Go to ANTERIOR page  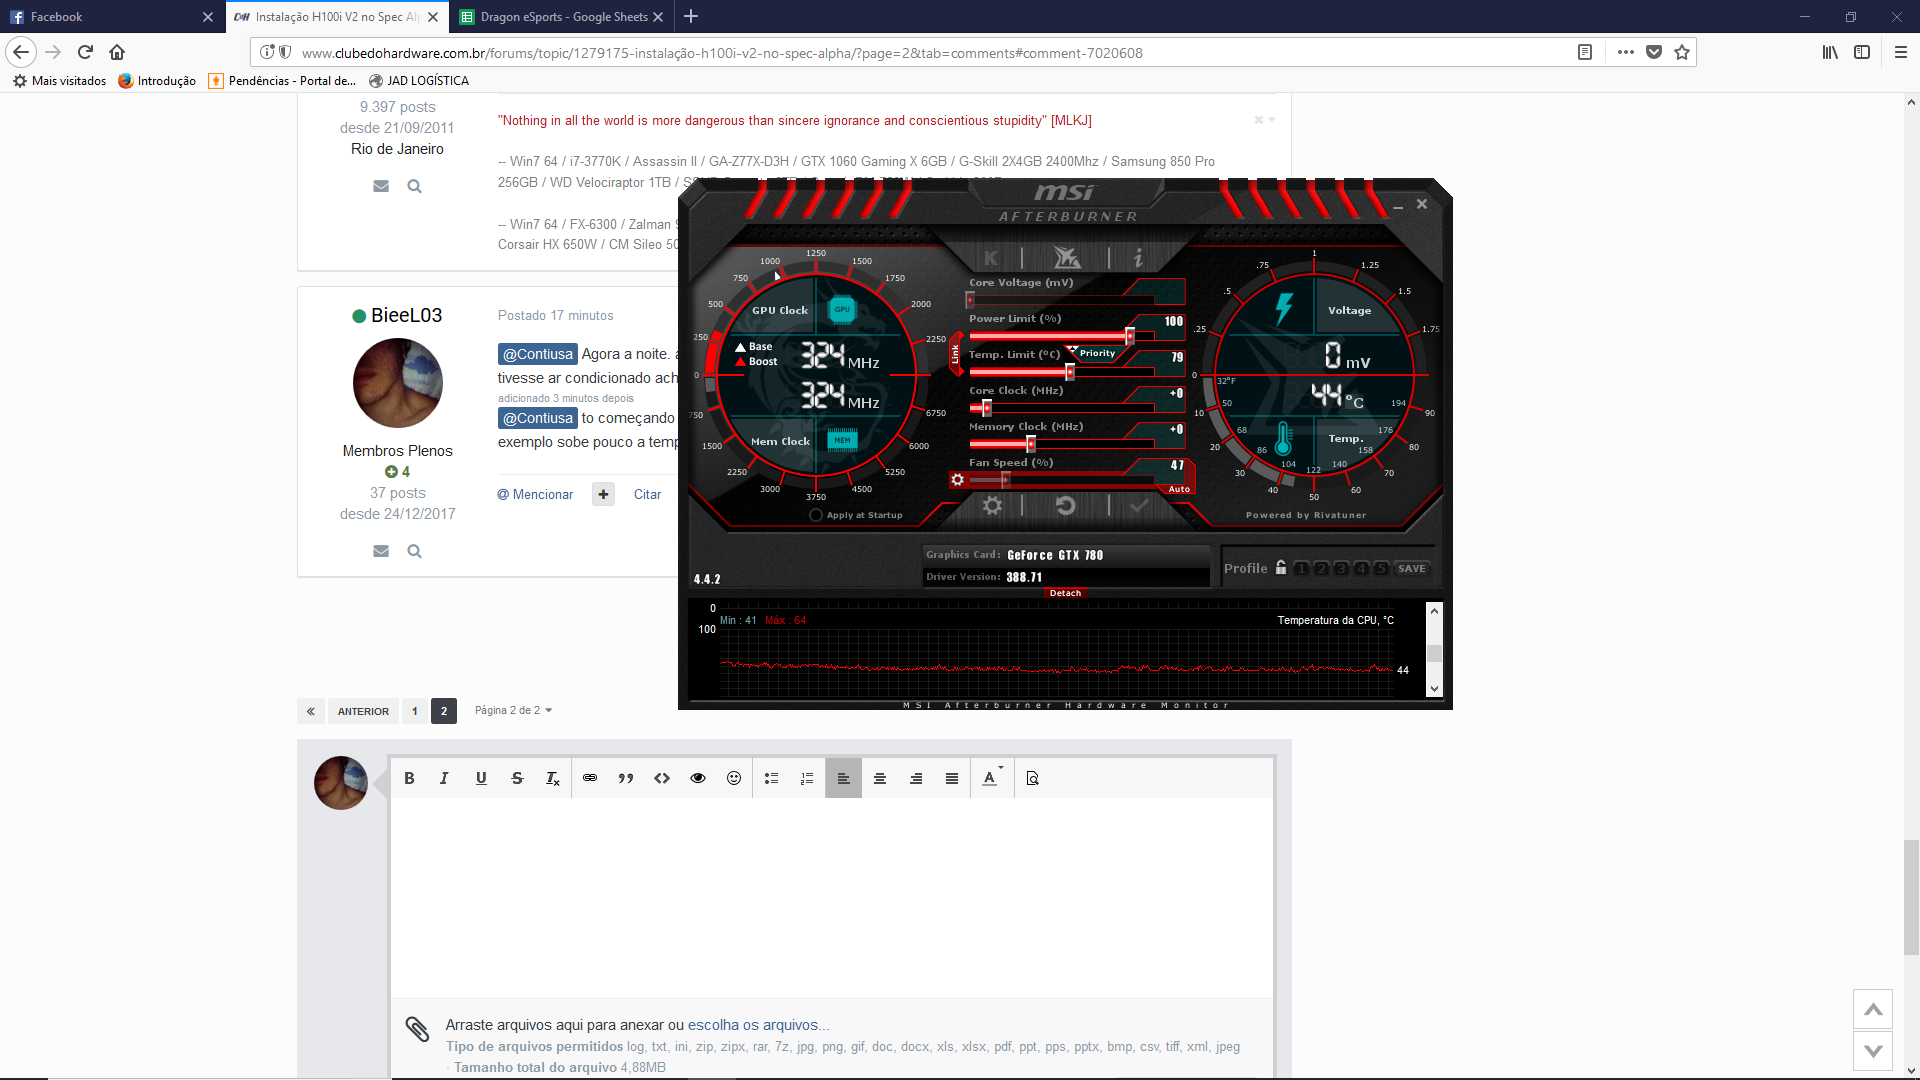[363, 711]
